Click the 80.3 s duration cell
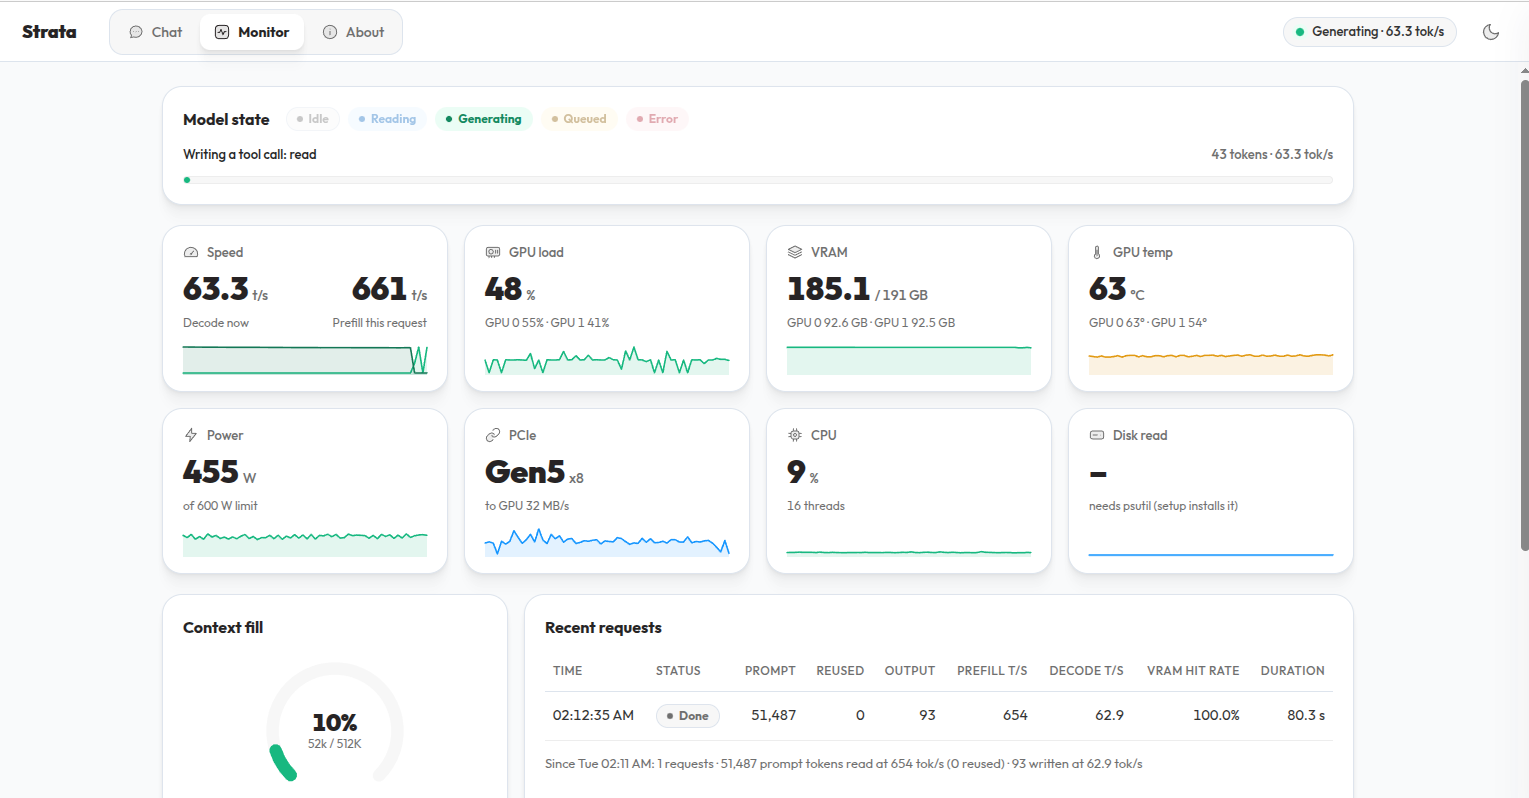Screen dimensions: 1529x798 [x=1306, y=716]
